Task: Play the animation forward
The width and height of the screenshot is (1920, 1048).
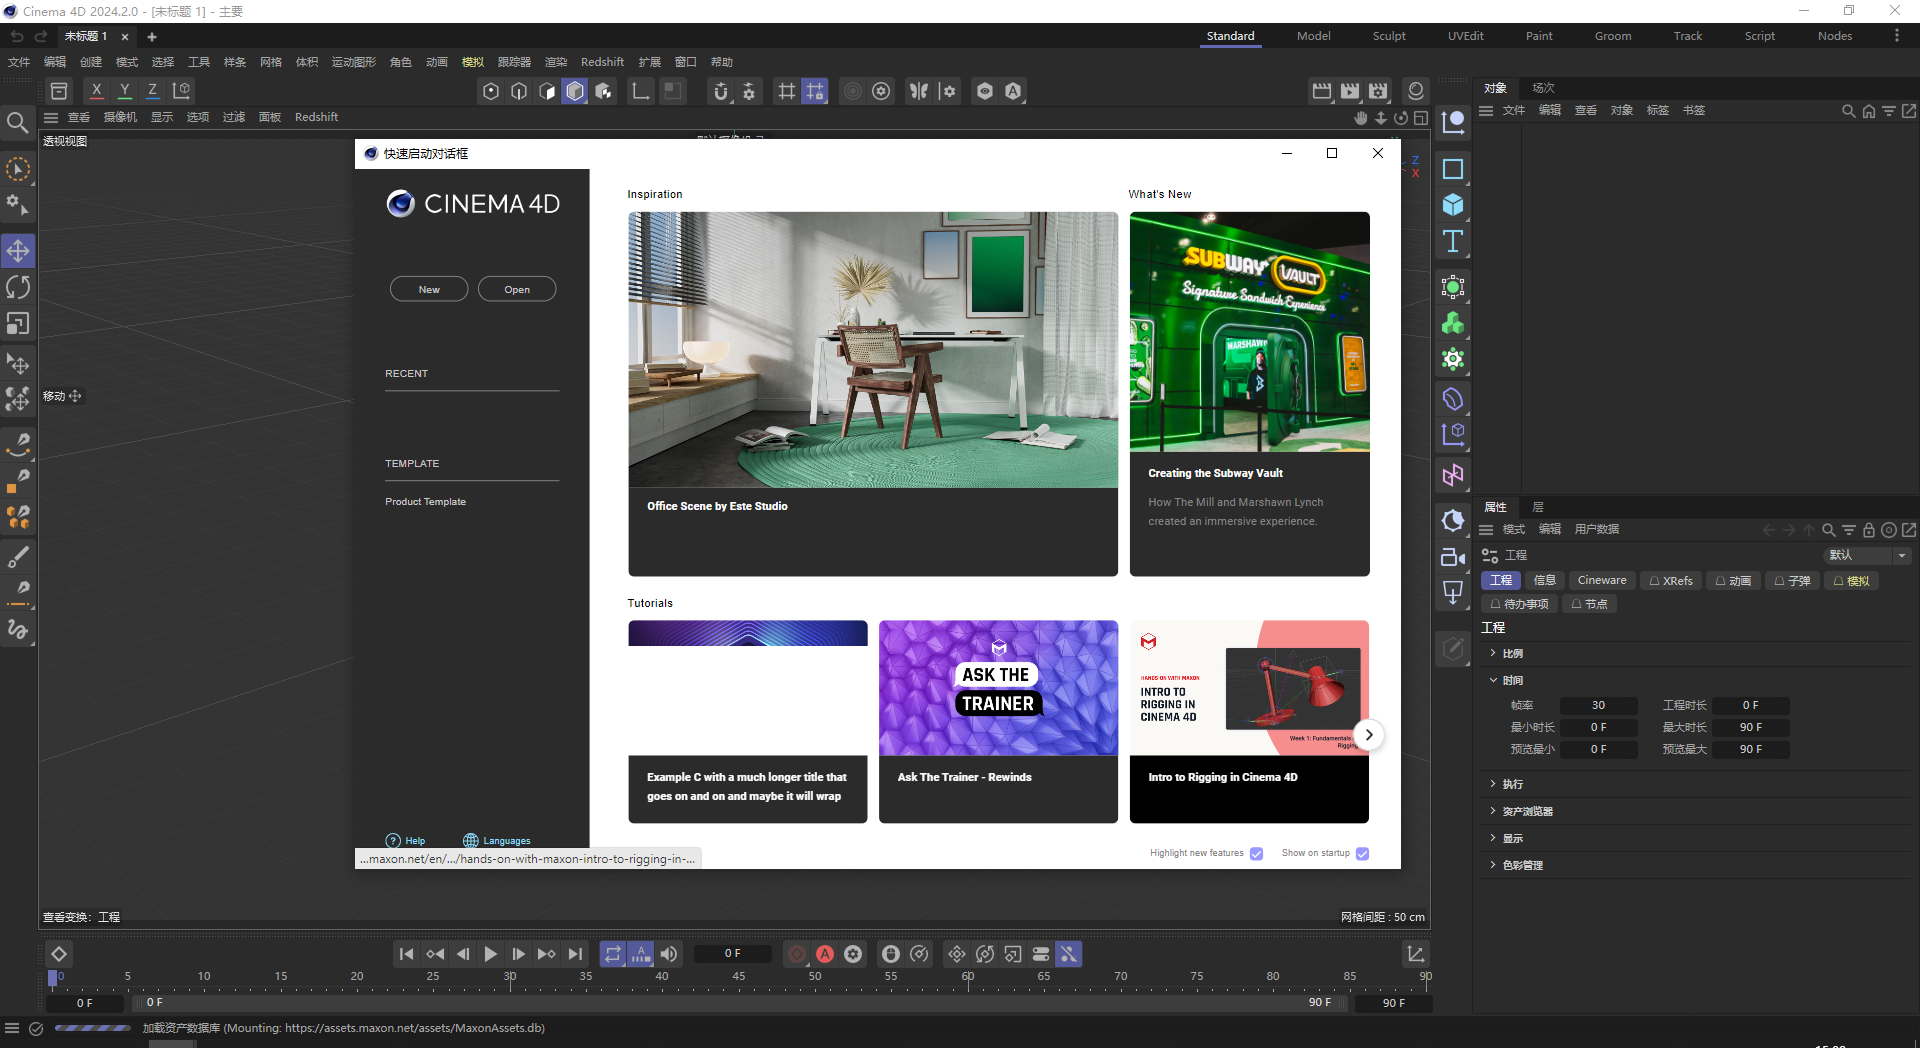Action: [x=490, y=954]
